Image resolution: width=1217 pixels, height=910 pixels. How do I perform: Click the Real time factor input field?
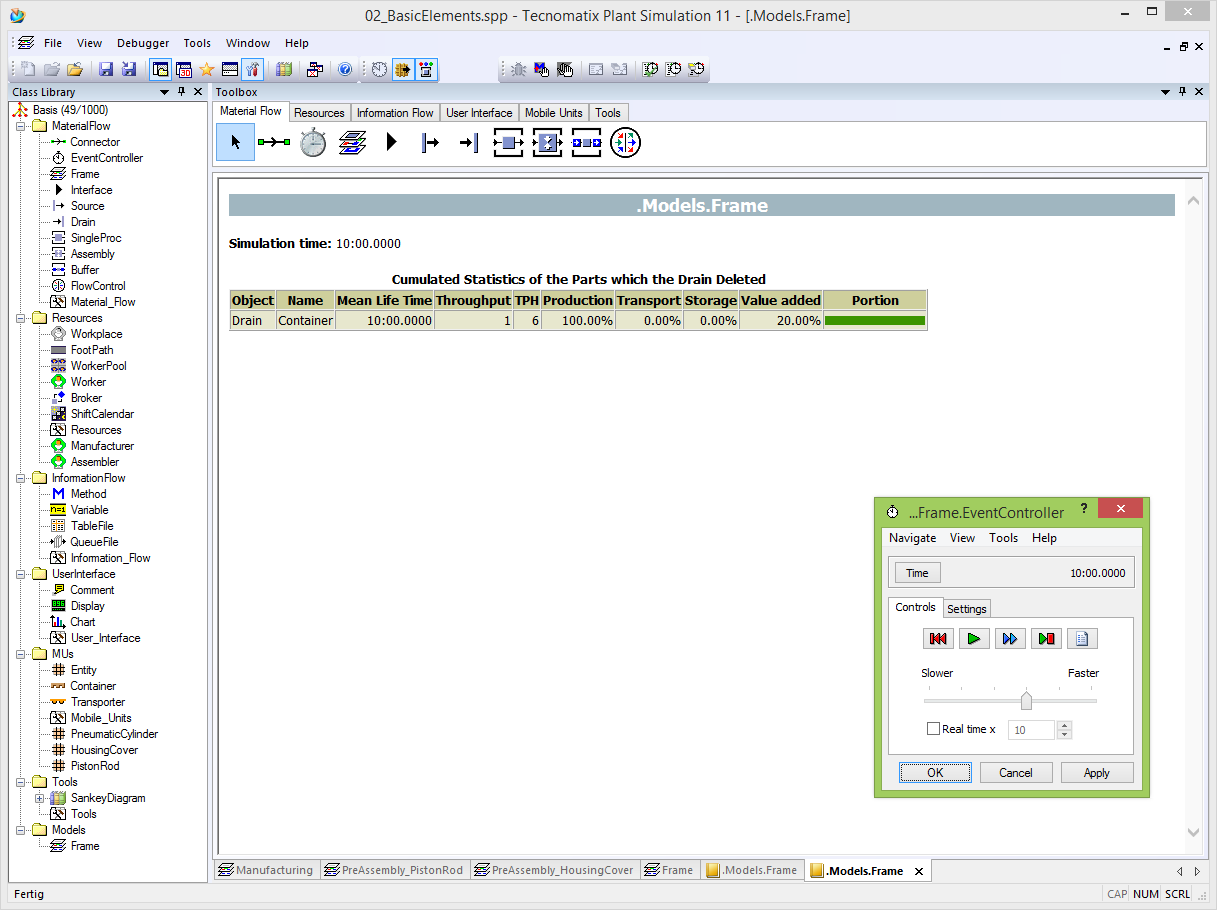pyautogui.click(x=1032, y=730)
